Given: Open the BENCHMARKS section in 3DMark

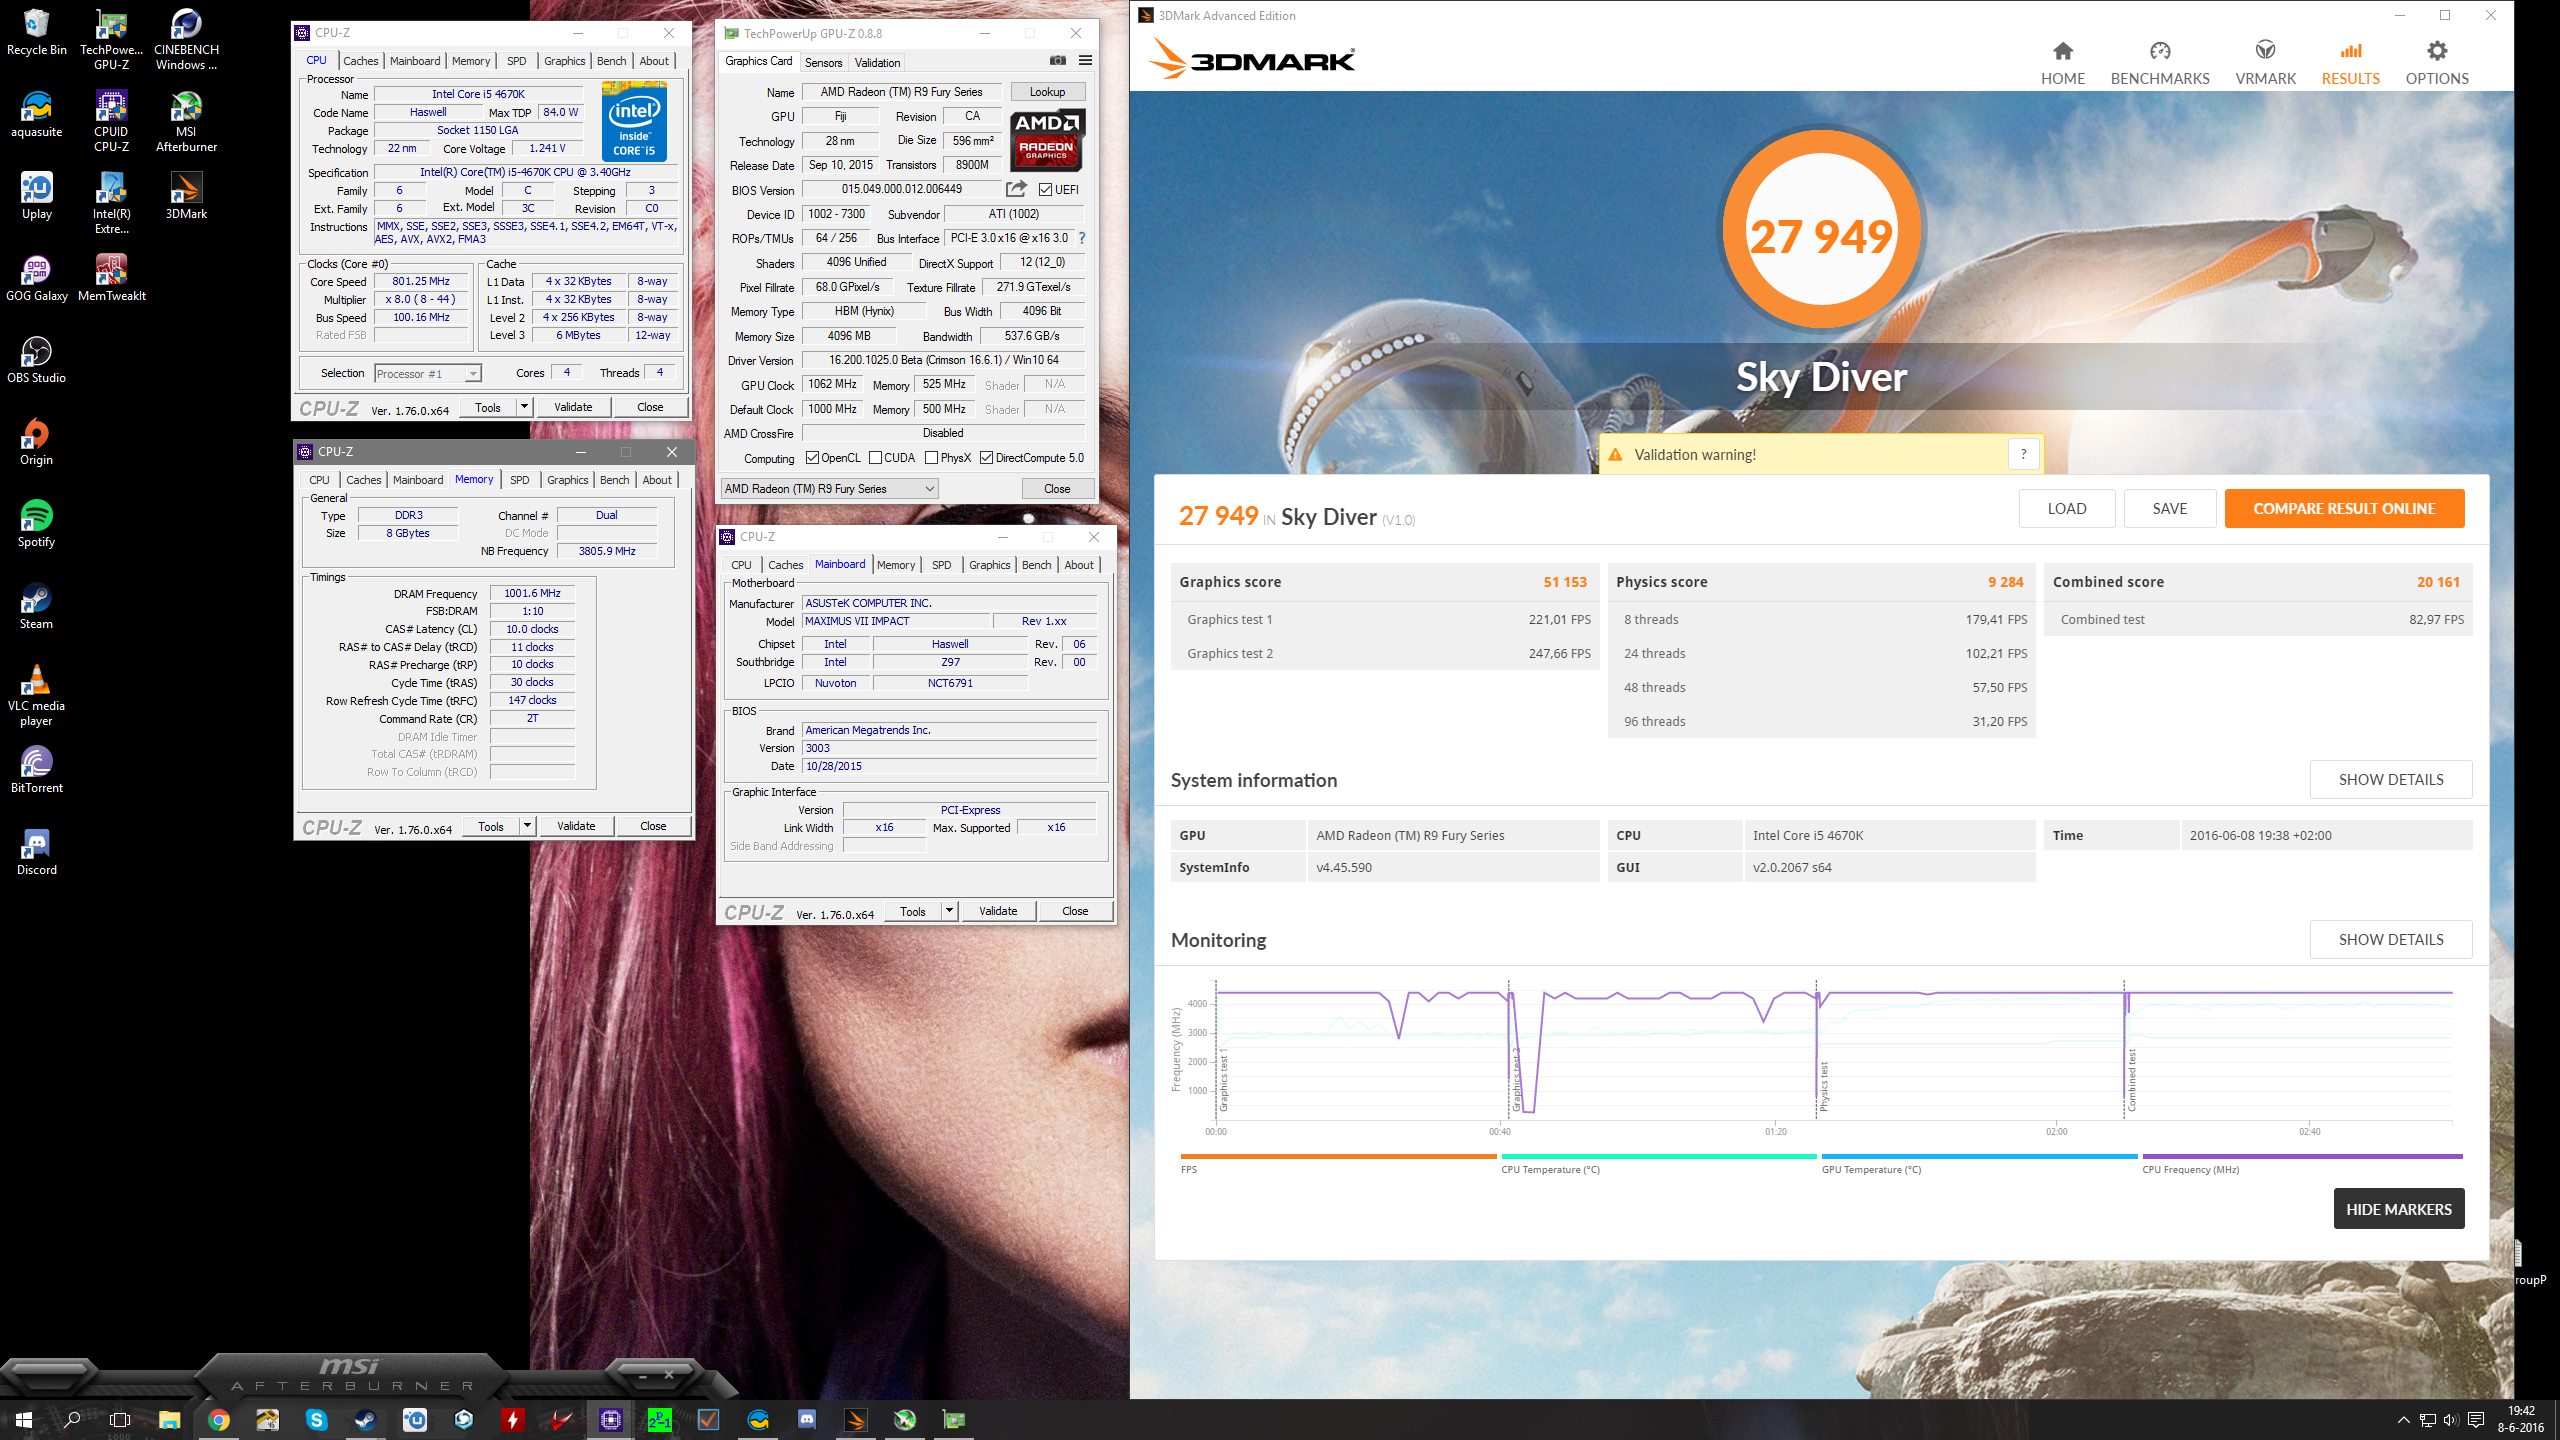Looking at the screenshot, I should [2160, 63].
